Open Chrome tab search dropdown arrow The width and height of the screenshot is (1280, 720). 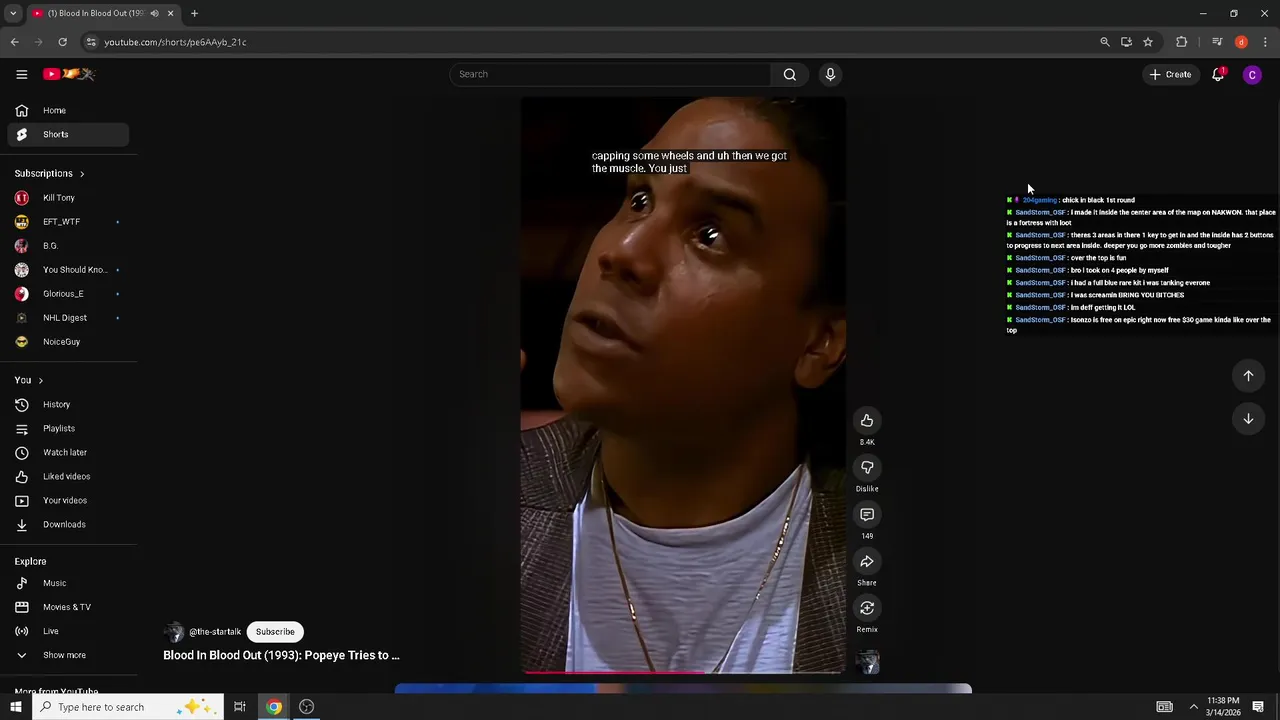pyautogui.click(x=13, y=14)
